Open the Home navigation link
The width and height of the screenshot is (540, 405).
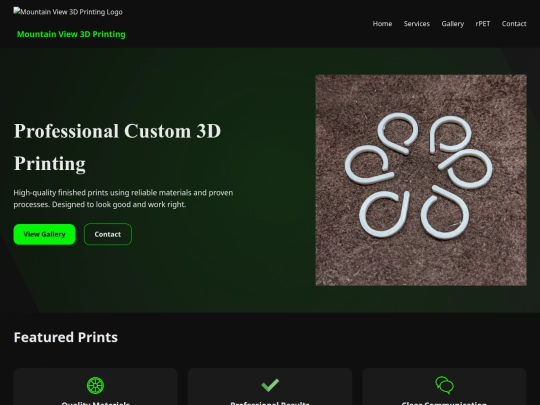point(382,24)
